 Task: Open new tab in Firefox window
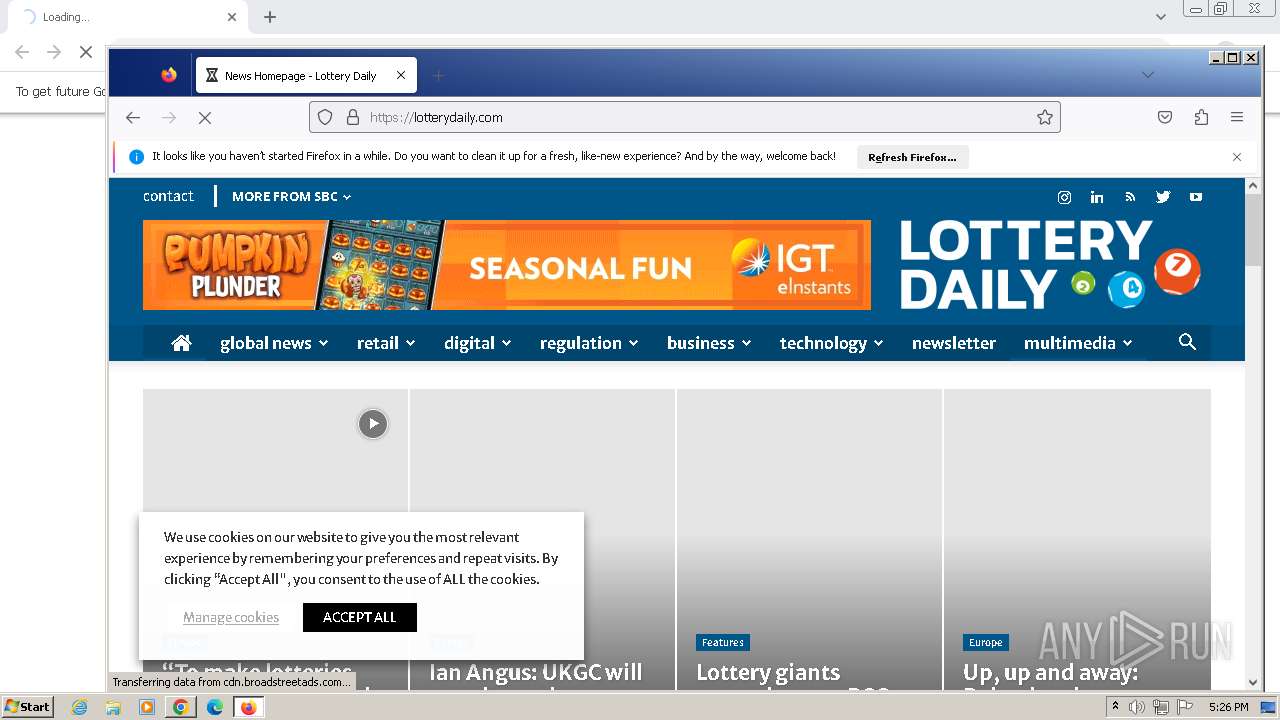[438, 75]
